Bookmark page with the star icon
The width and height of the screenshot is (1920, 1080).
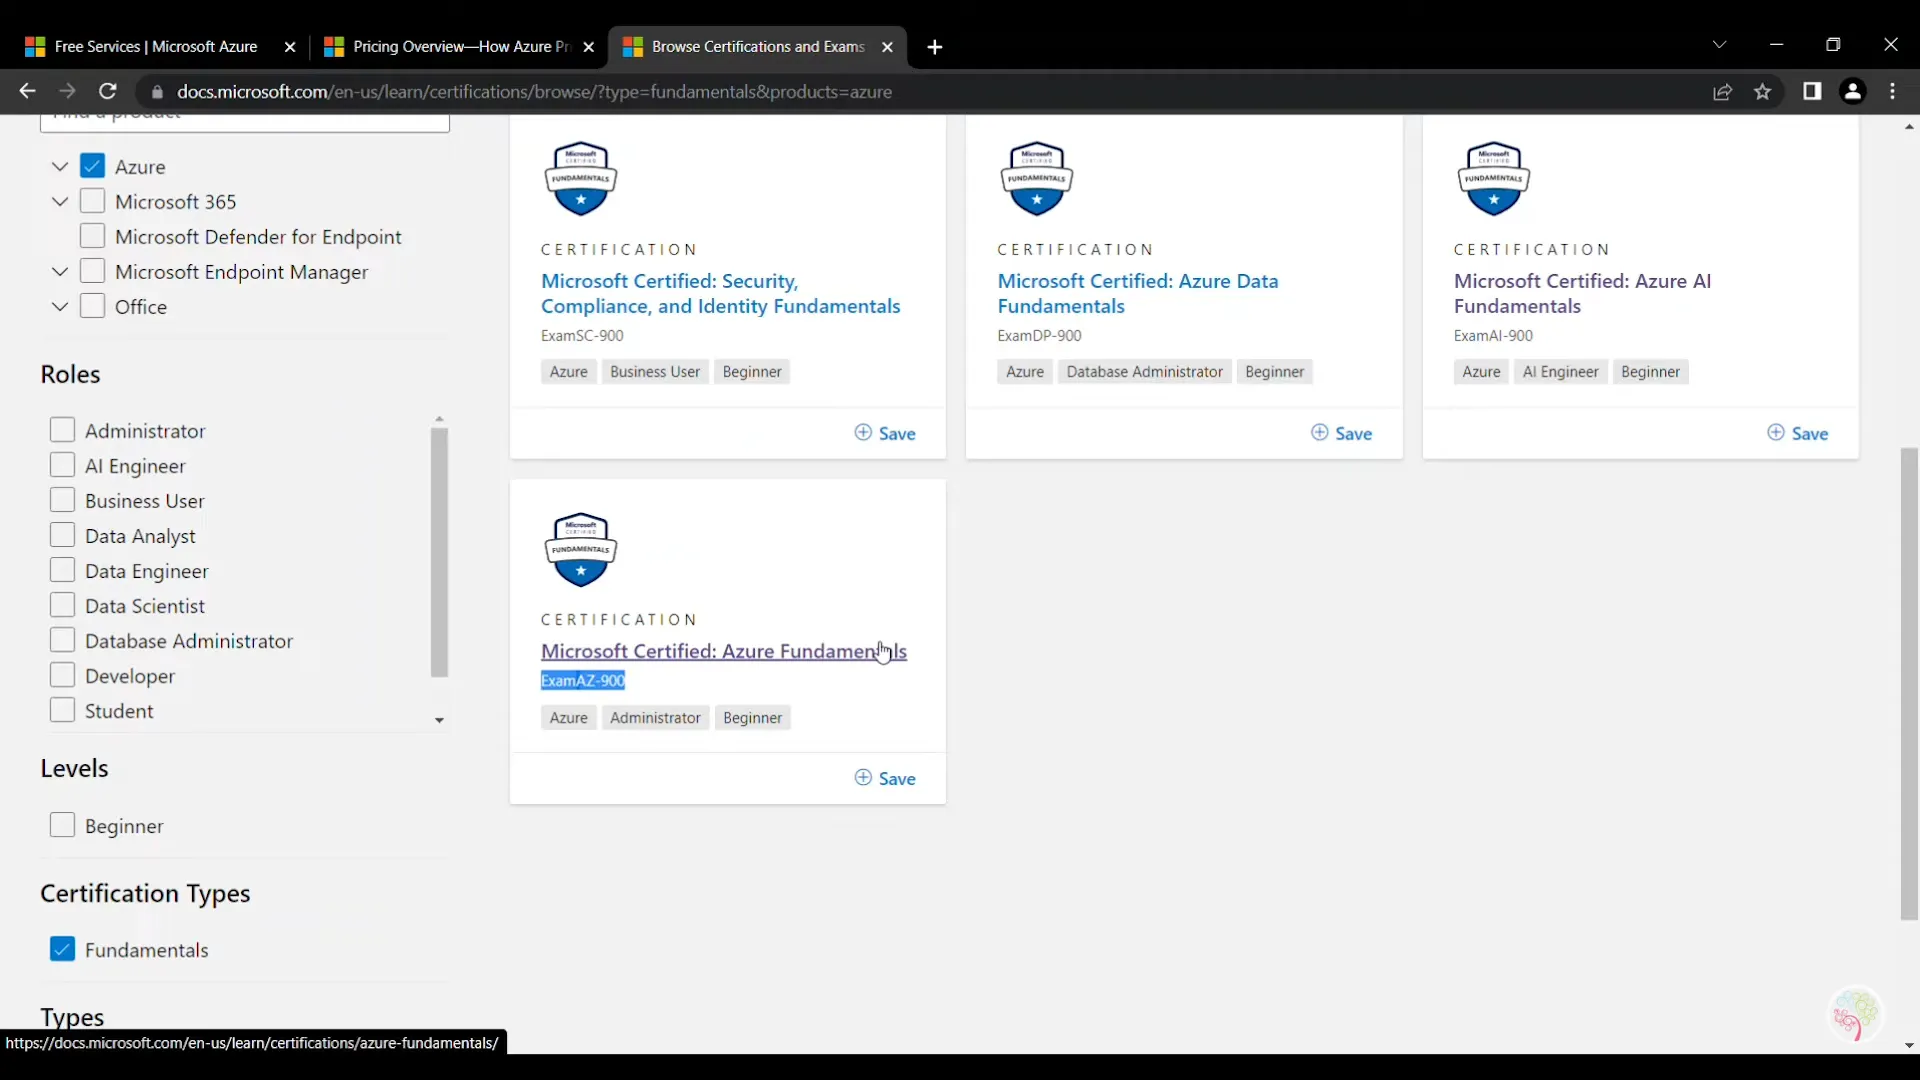click(1763, 92)
